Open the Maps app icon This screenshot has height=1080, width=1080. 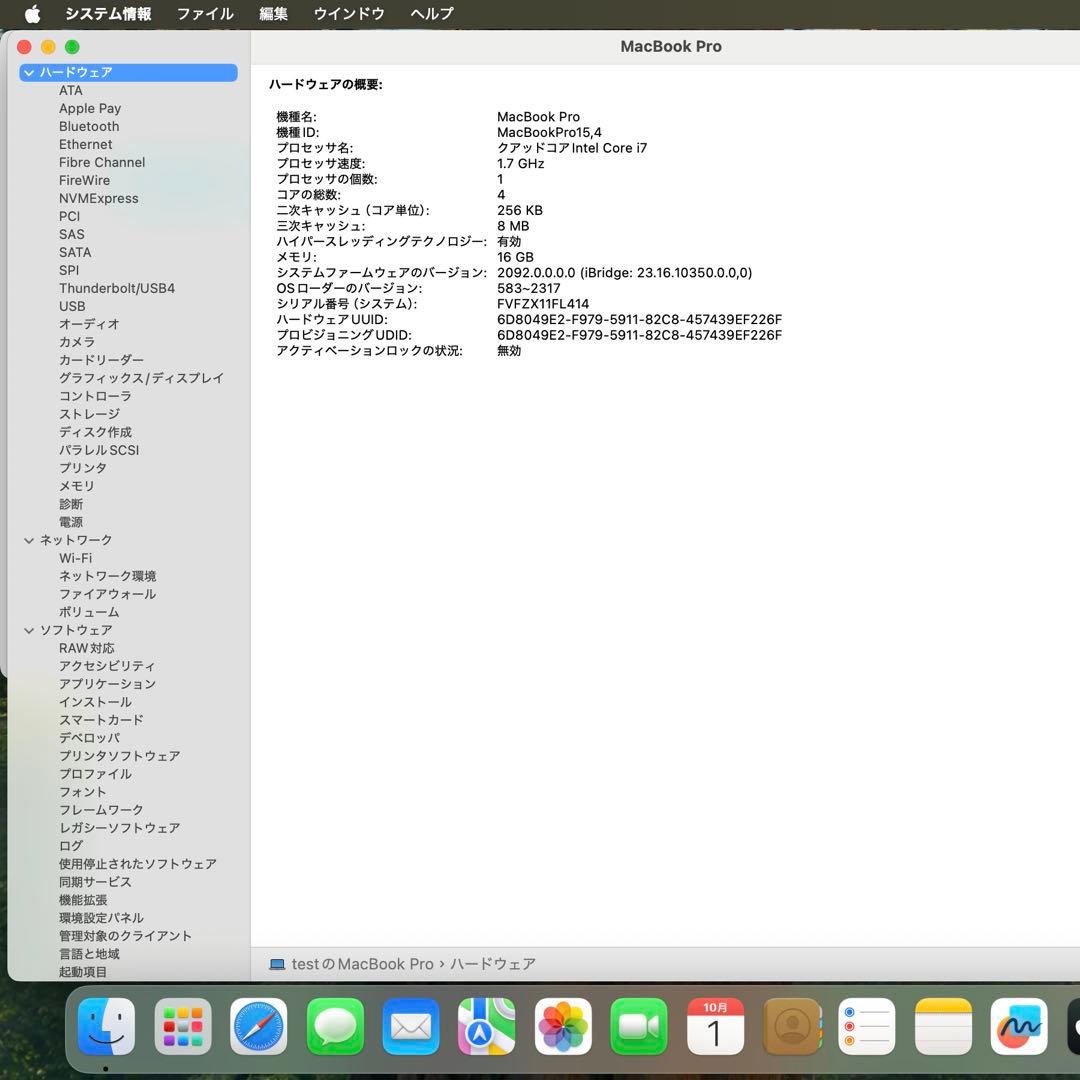pyautogui.click(x=486, y=1026)
